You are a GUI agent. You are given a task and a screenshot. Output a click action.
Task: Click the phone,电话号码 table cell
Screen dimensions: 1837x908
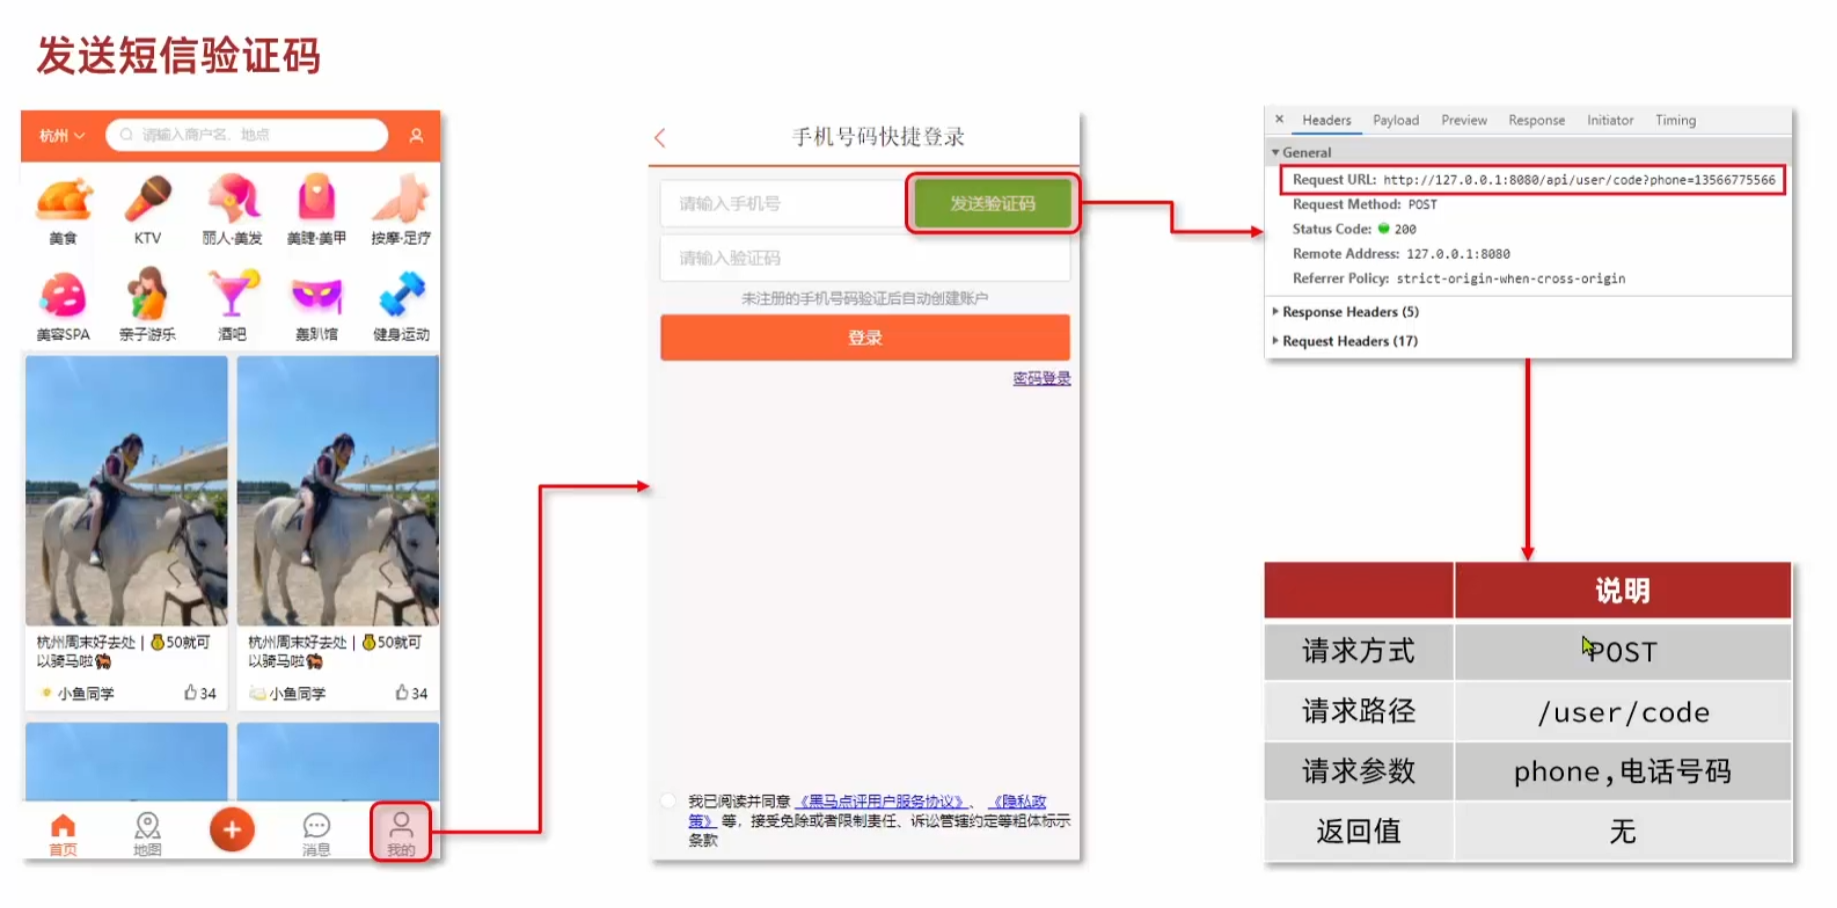pyautogui.click(x=1622, y=771)
